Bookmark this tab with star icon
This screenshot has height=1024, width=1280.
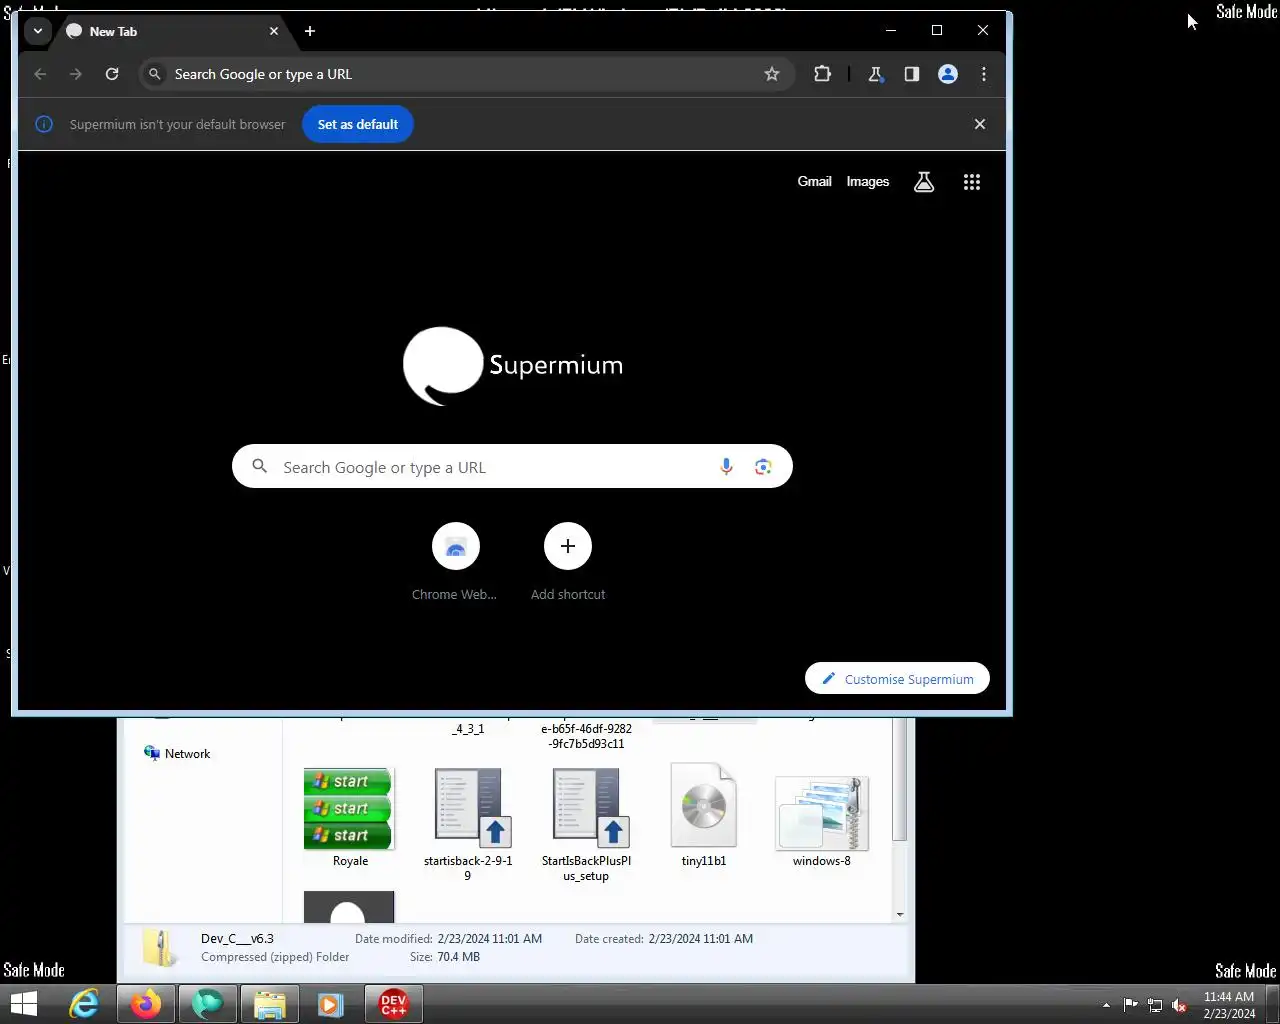tap(772, 74)
